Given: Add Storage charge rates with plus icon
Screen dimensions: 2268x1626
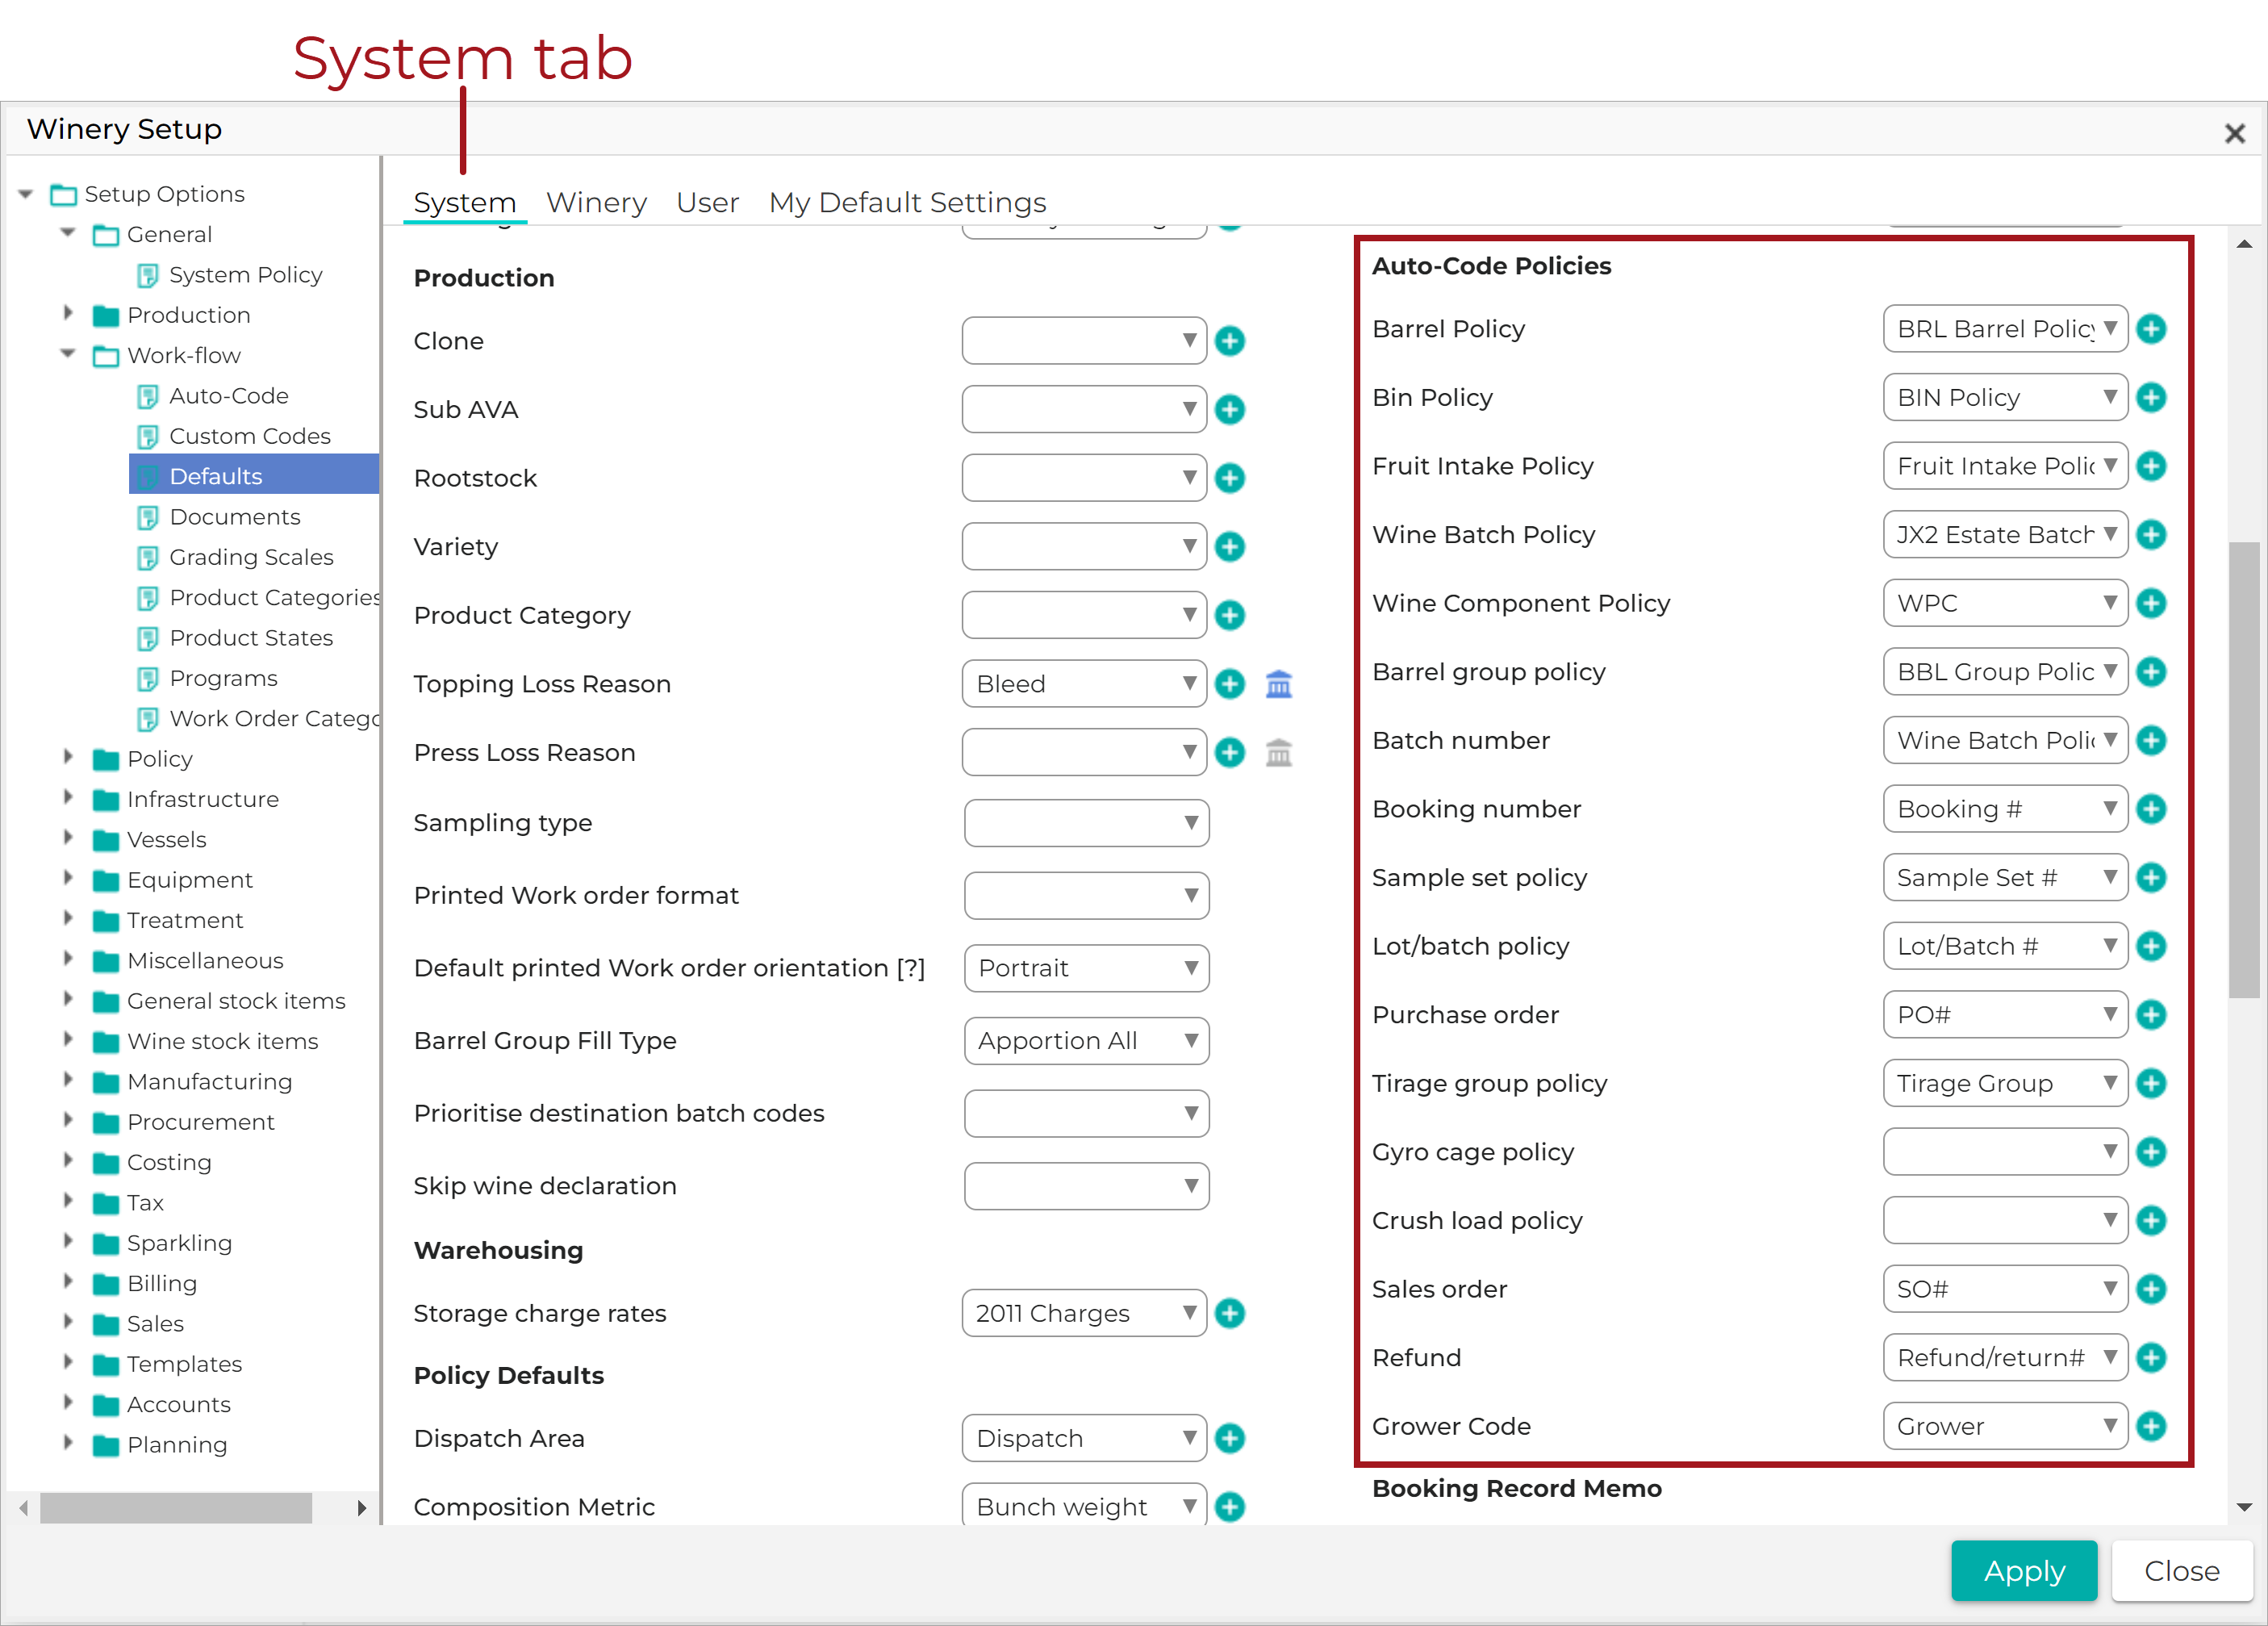Looking at the screenshot, I should tap(1229, 1313).
